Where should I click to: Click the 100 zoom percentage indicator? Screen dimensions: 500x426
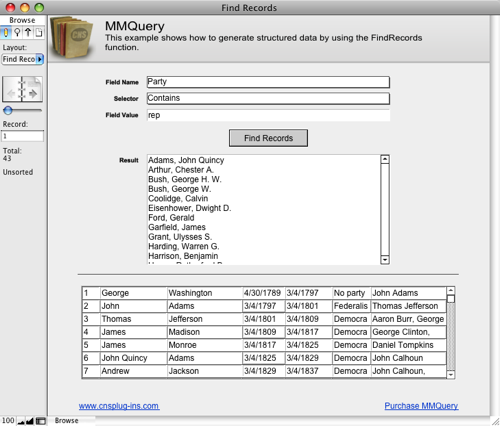[x=8, y=421]
